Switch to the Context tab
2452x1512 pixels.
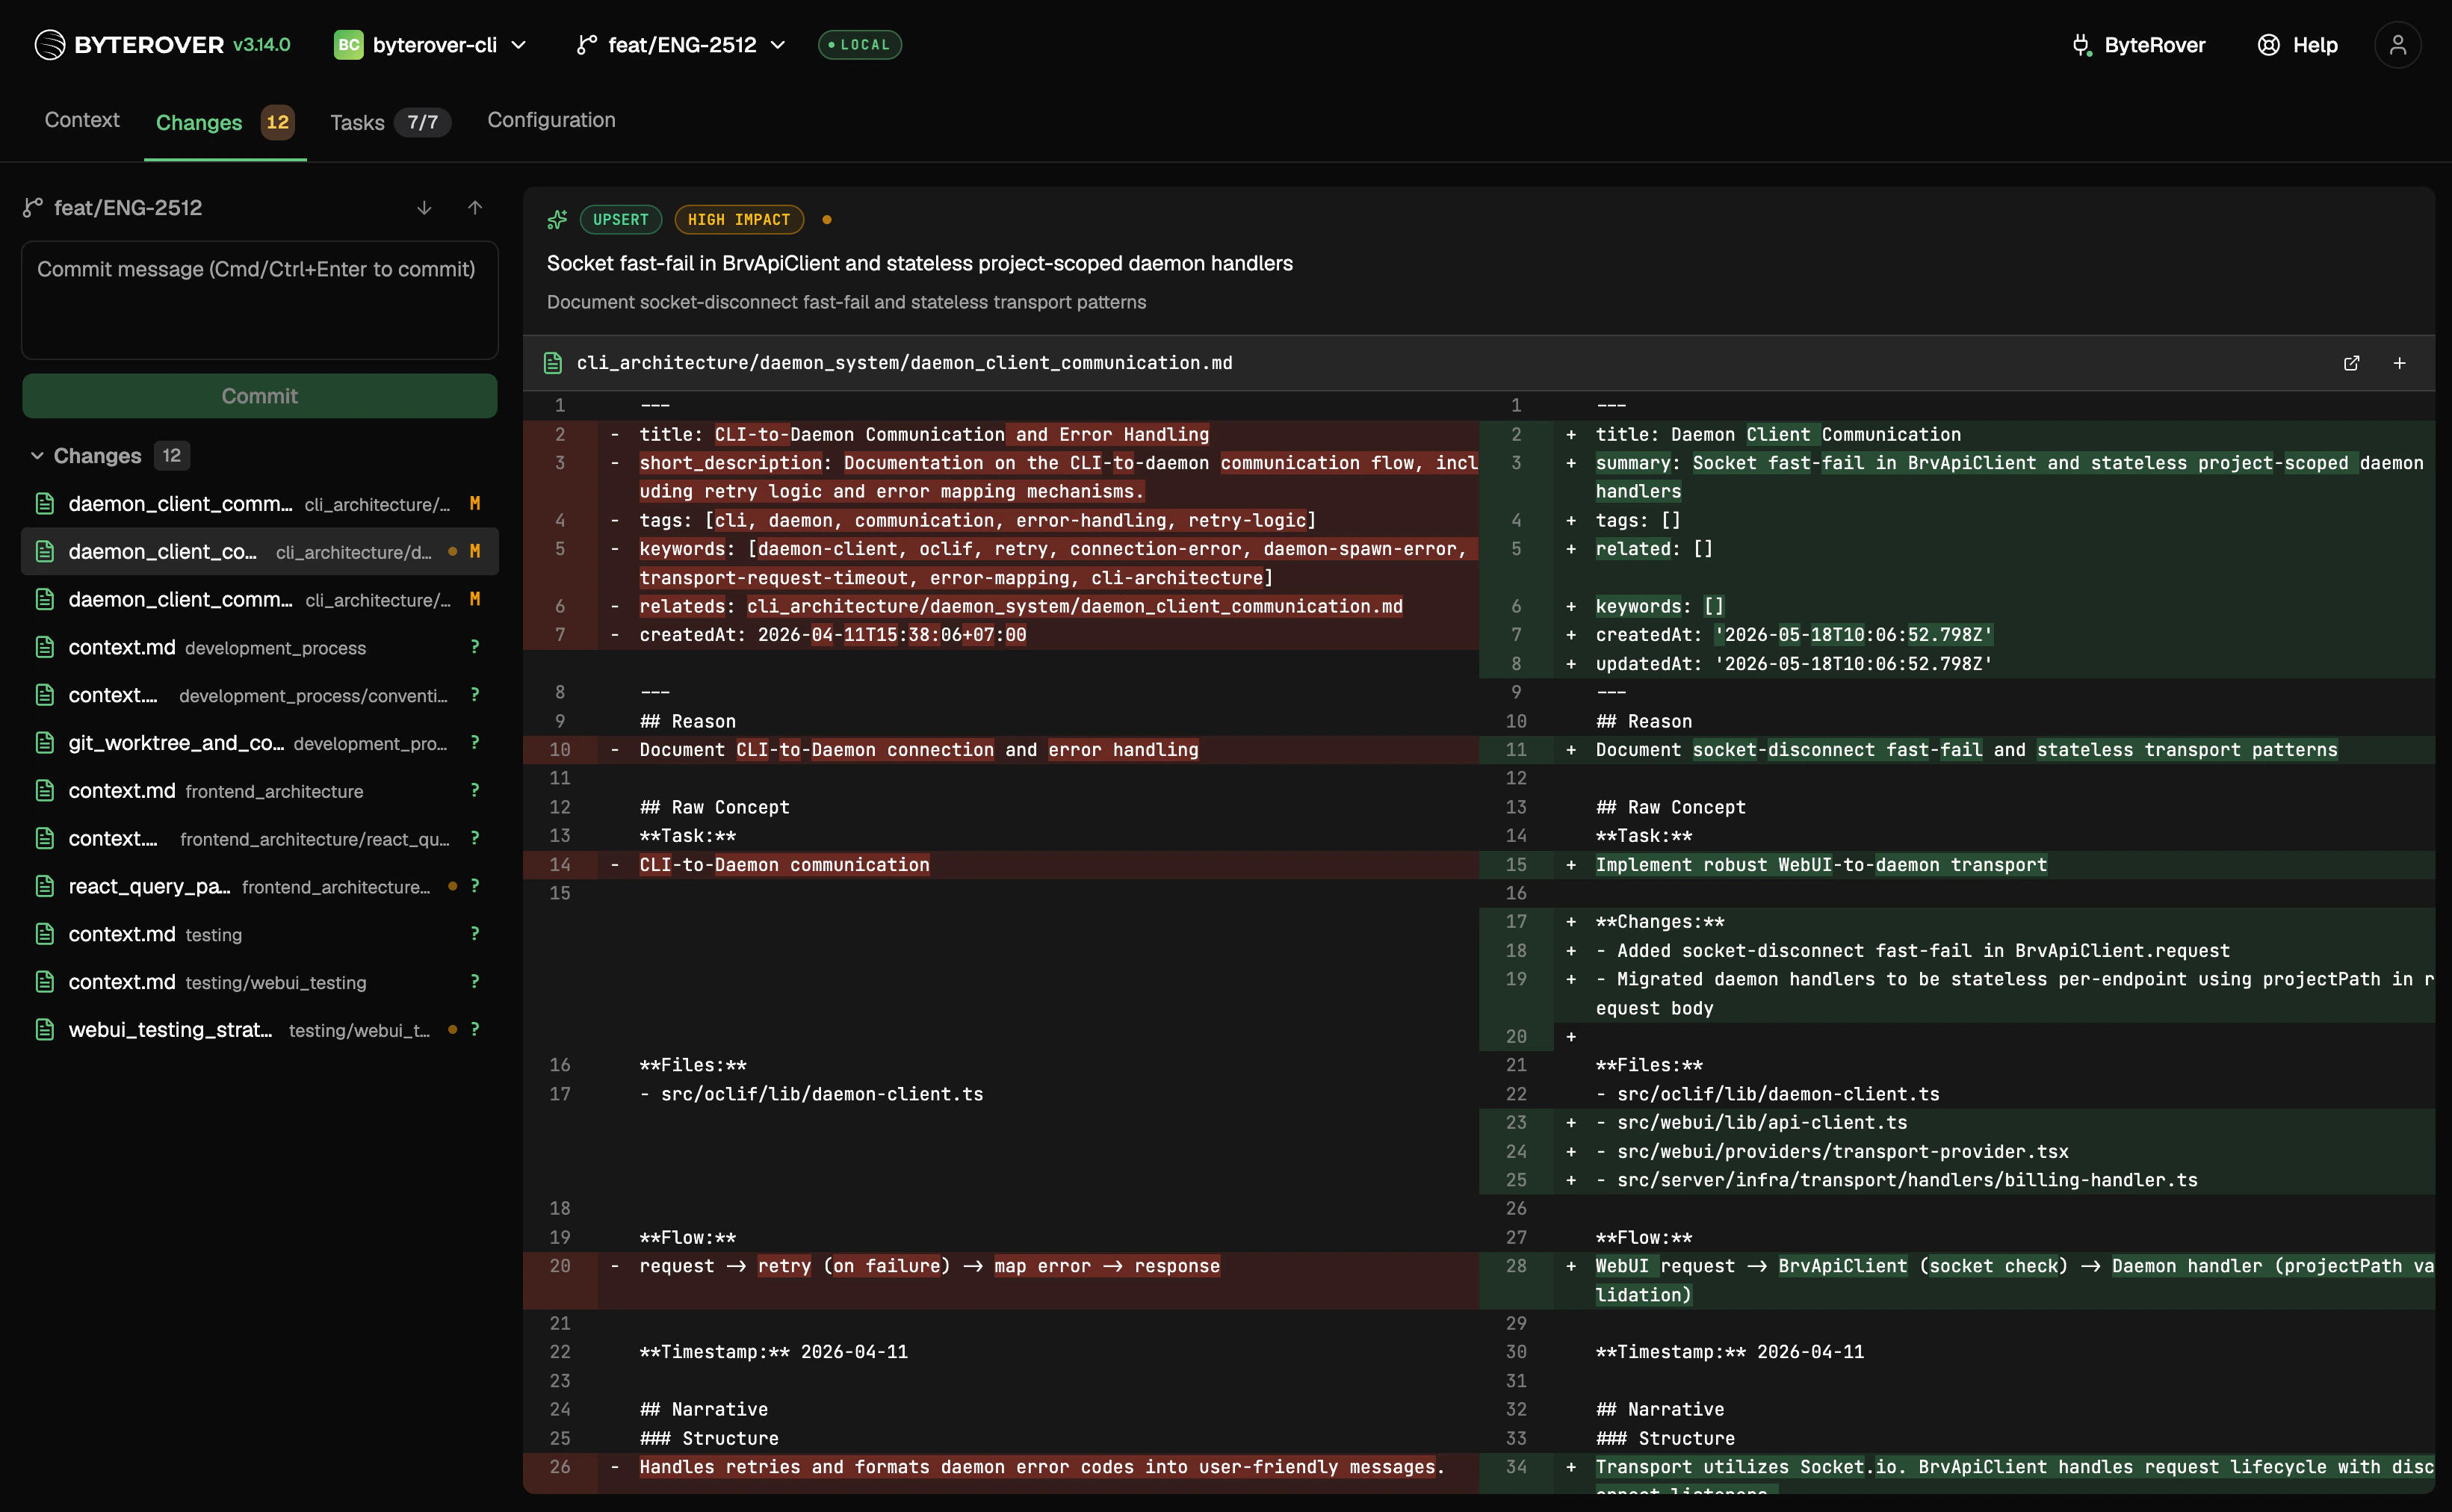(82, 120)
